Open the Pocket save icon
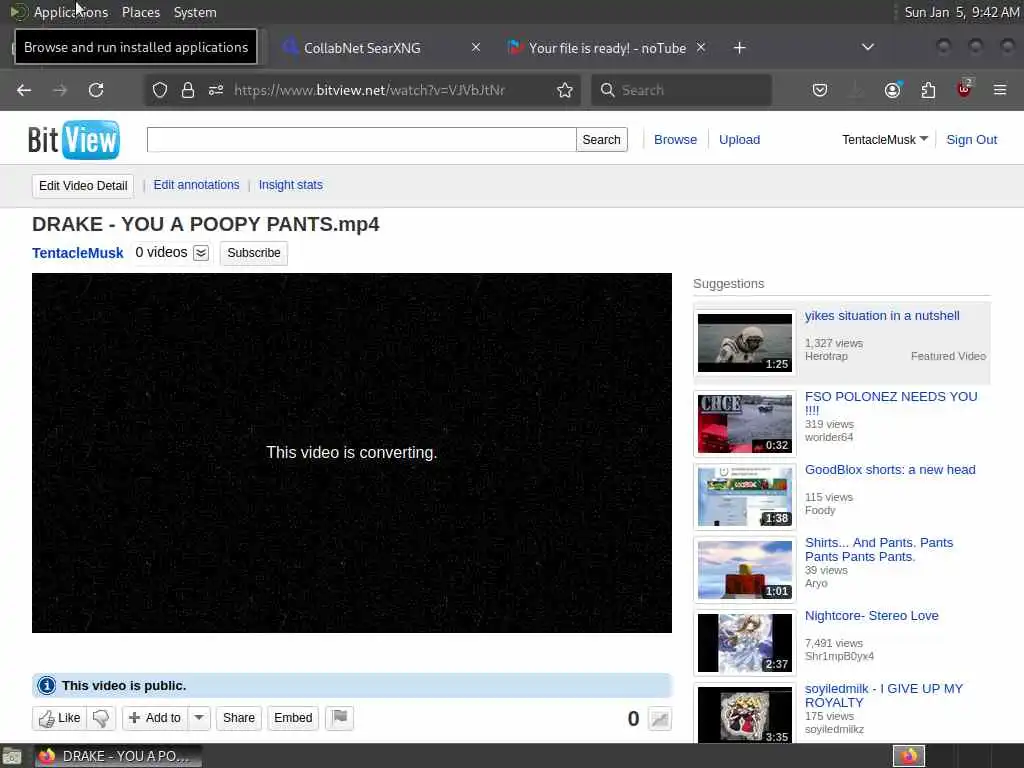 pyautogui.click(x=820, y=90)
